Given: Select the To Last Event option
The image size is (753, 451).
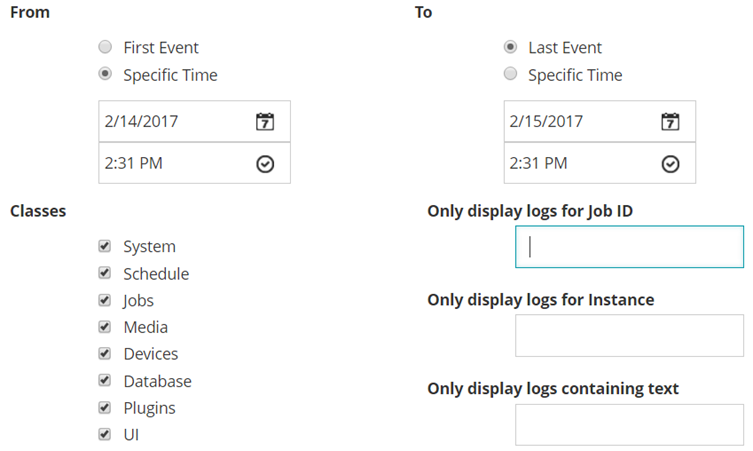Looking at the screenshot, I should click(x=511, y=47).
